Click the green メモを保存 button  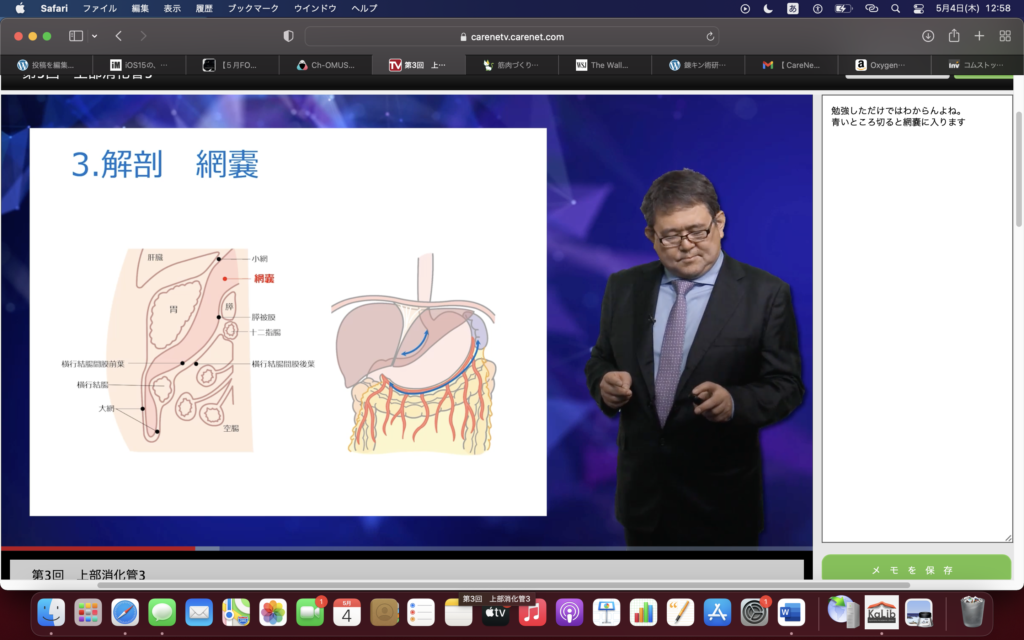click(x=916, y=569)
